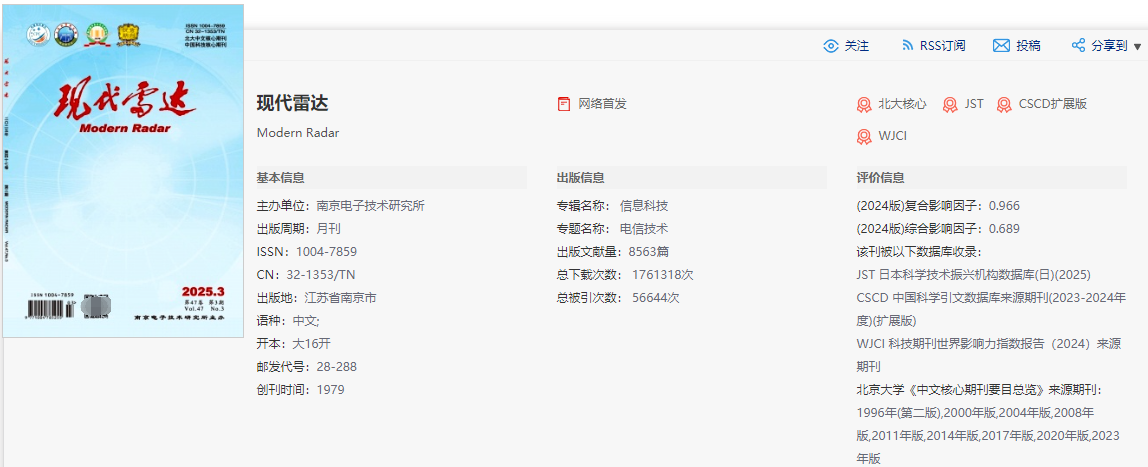
Task: Open the 现代雷达 journal cover thumbnail
Action: pos(123,171)
